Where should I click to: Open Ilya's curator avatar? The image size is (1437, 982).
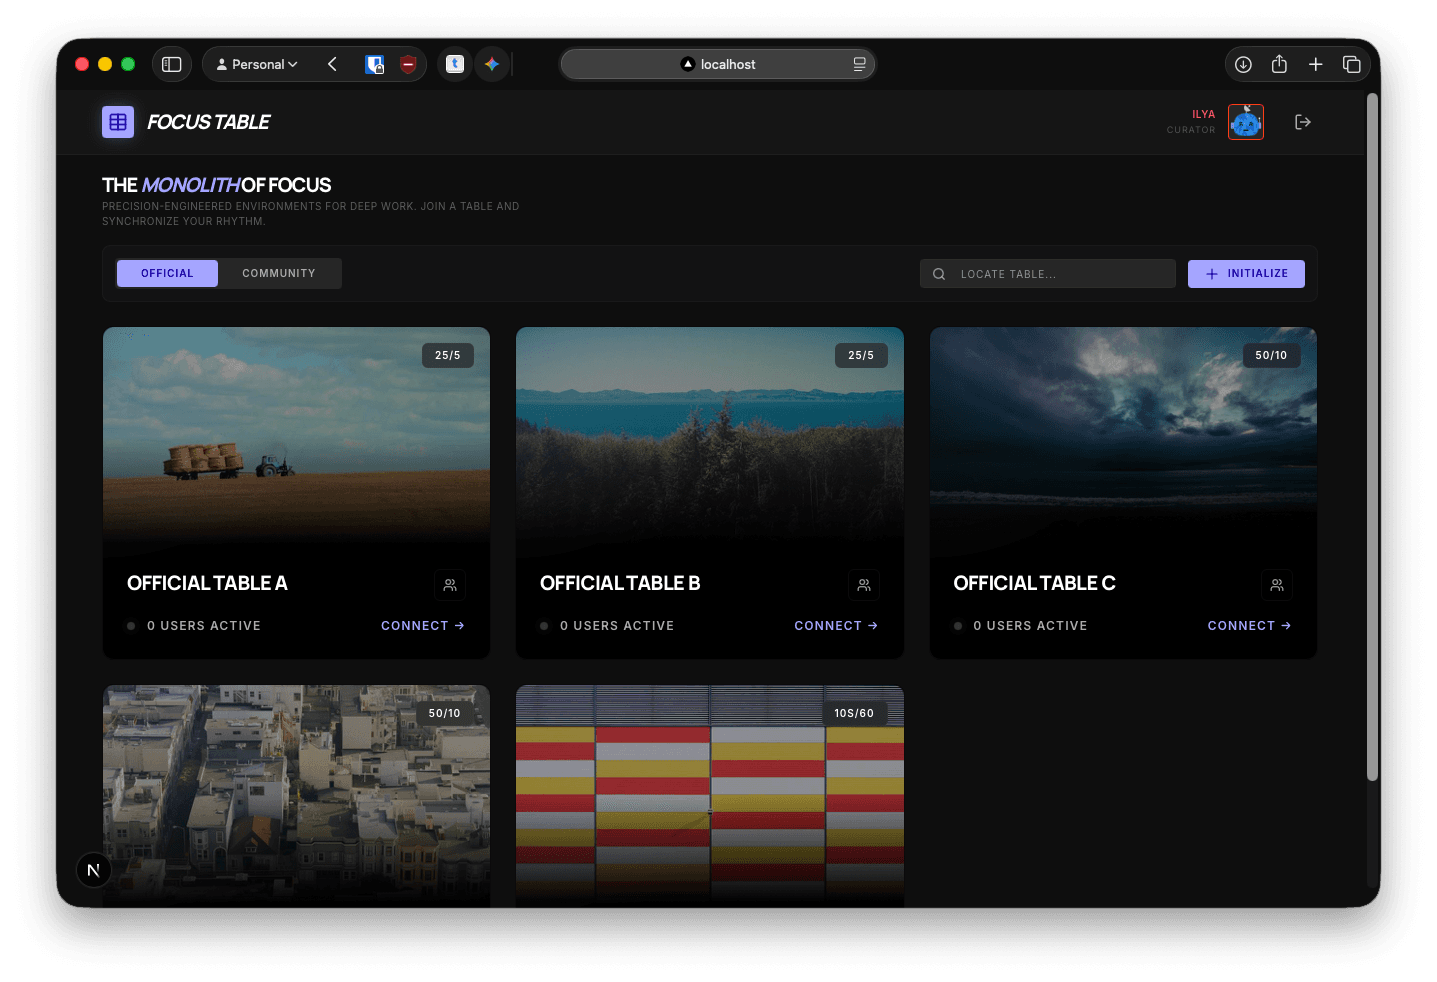tap(1245, 121)
